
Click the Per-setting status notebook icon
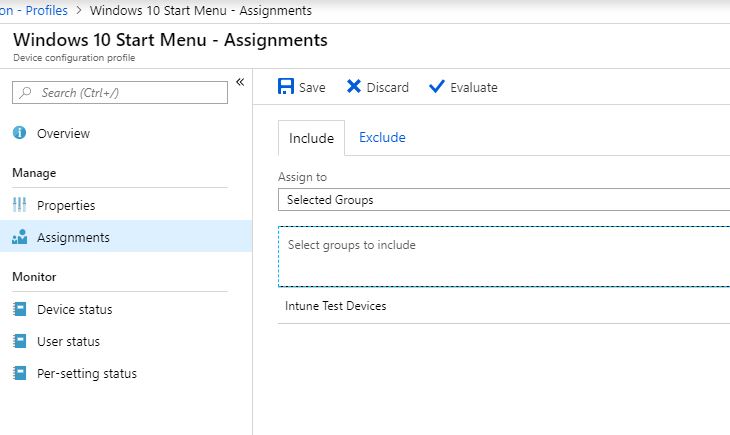click(x=19, y=373)
